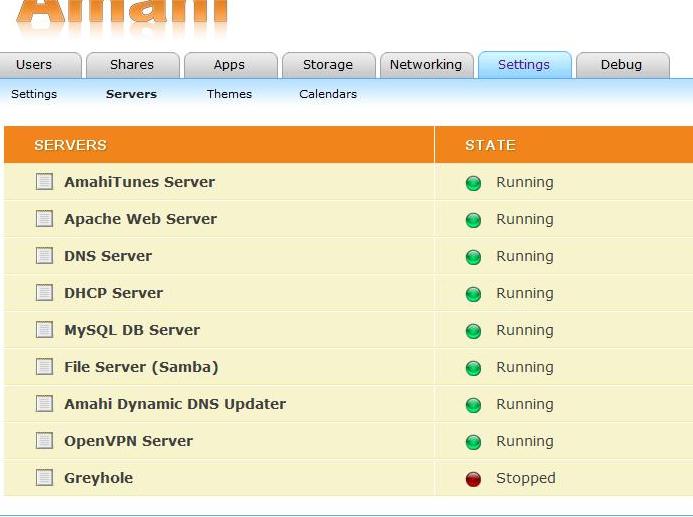The height and width of the screenshot is (517, 693).
Task: Open the Settings sub-menu link
Action: pyautogui.click(x=34, y=94)
